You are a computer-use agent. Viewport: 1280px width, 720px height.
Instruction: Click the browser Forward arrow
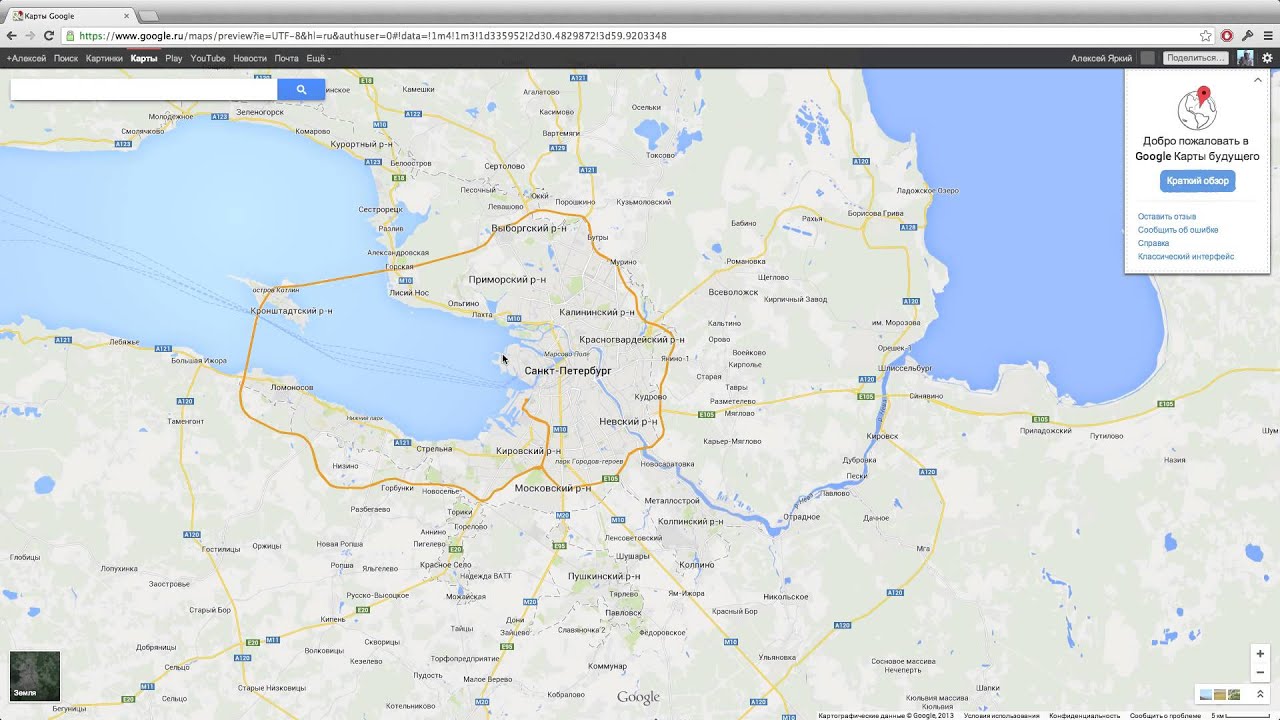coord(30,35)
